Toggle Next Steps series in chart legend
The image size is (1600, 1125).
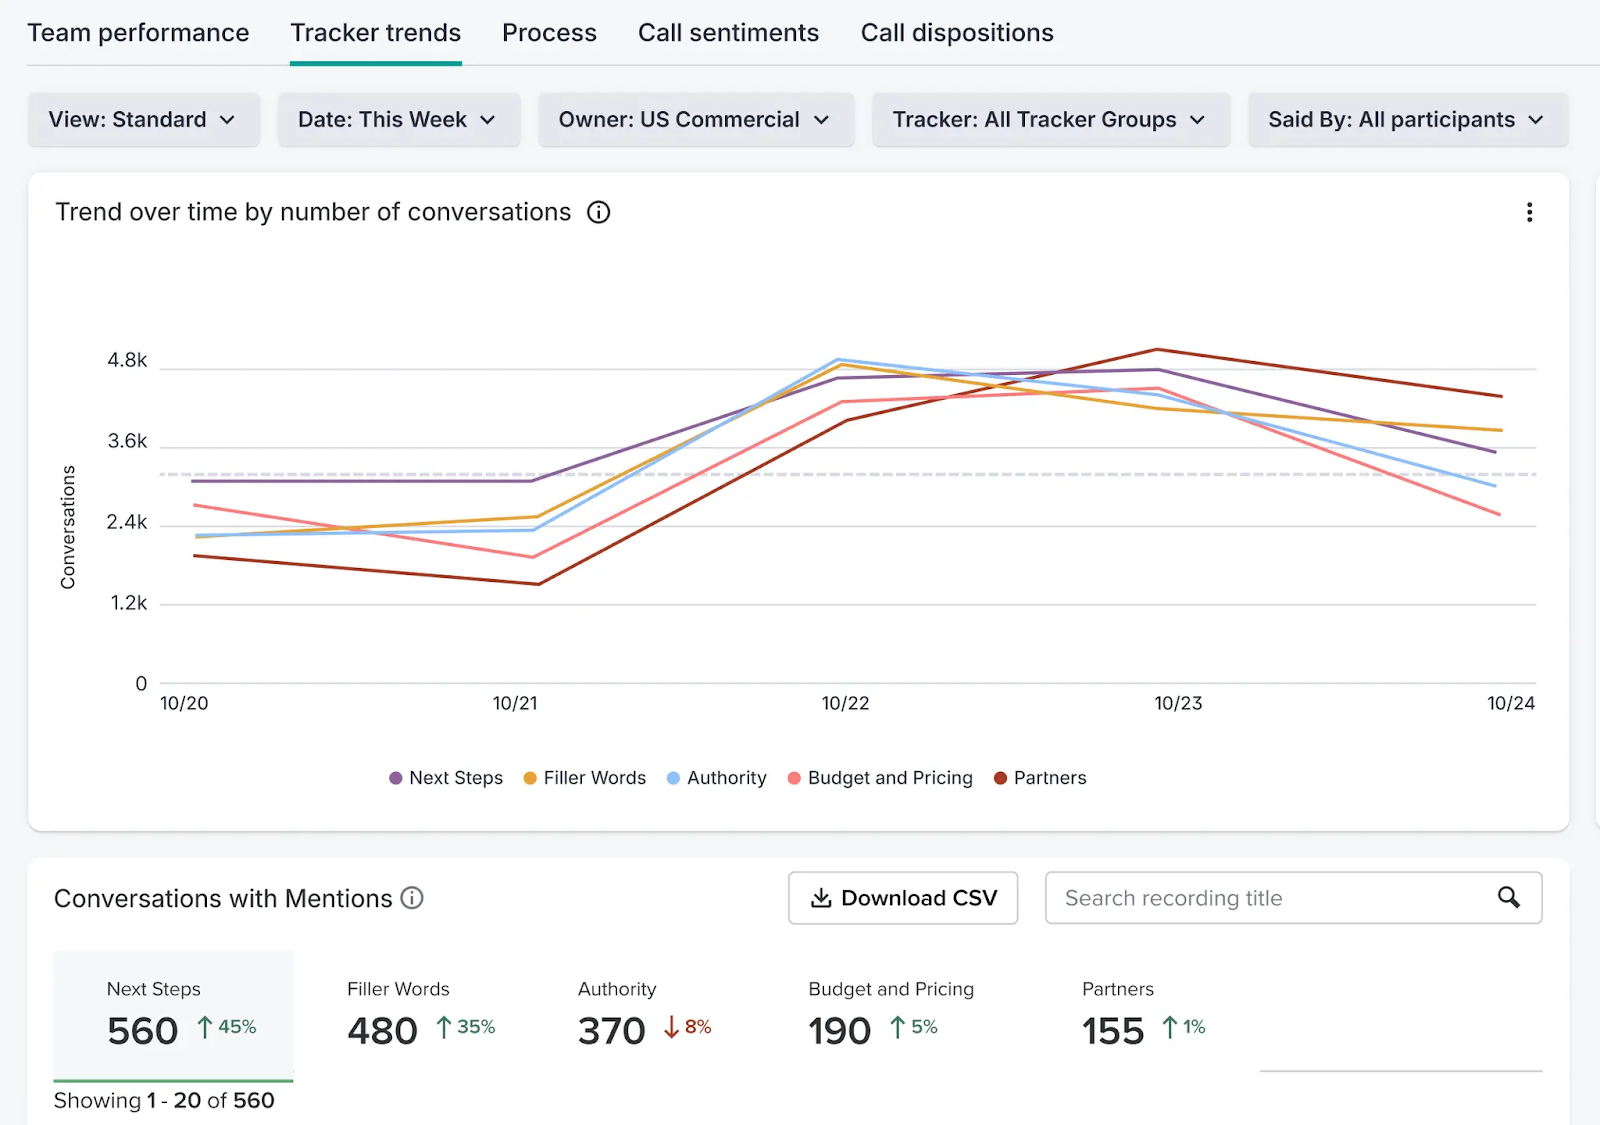point(446,778)
